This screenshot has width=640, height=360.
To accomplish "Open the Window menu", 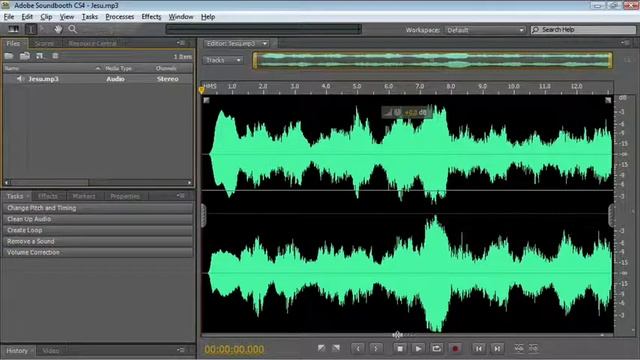I will 181,17.
